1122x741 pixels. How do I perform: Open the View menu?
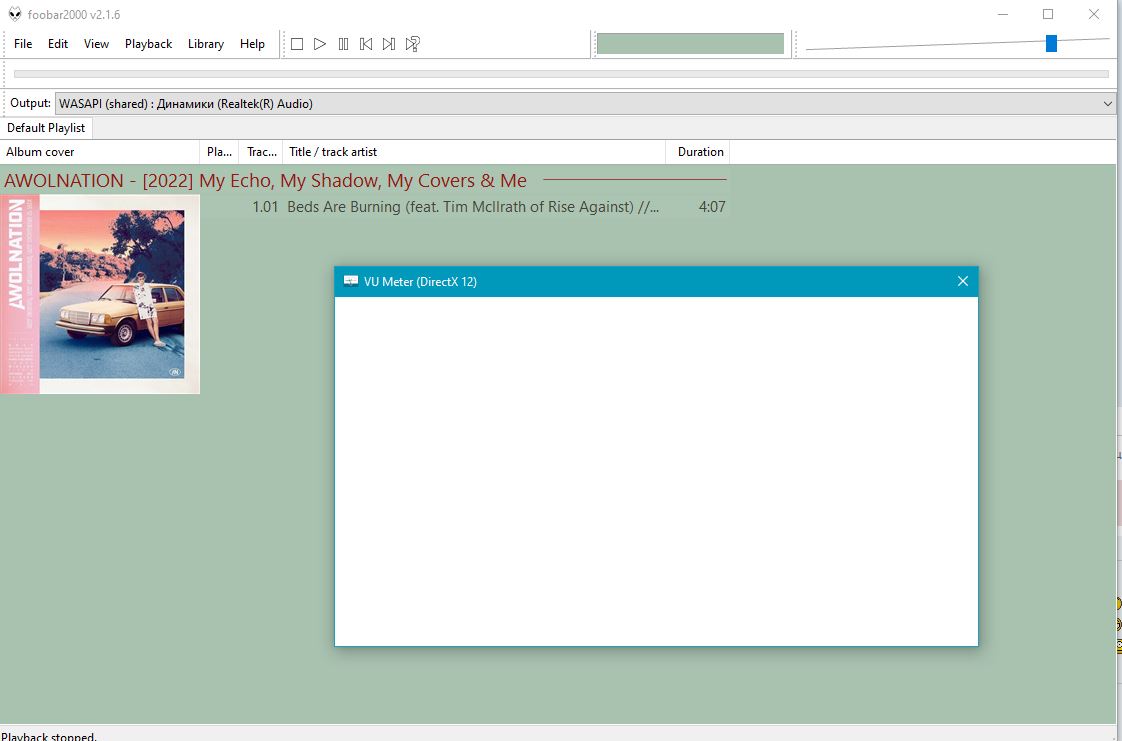coord(96,44)
